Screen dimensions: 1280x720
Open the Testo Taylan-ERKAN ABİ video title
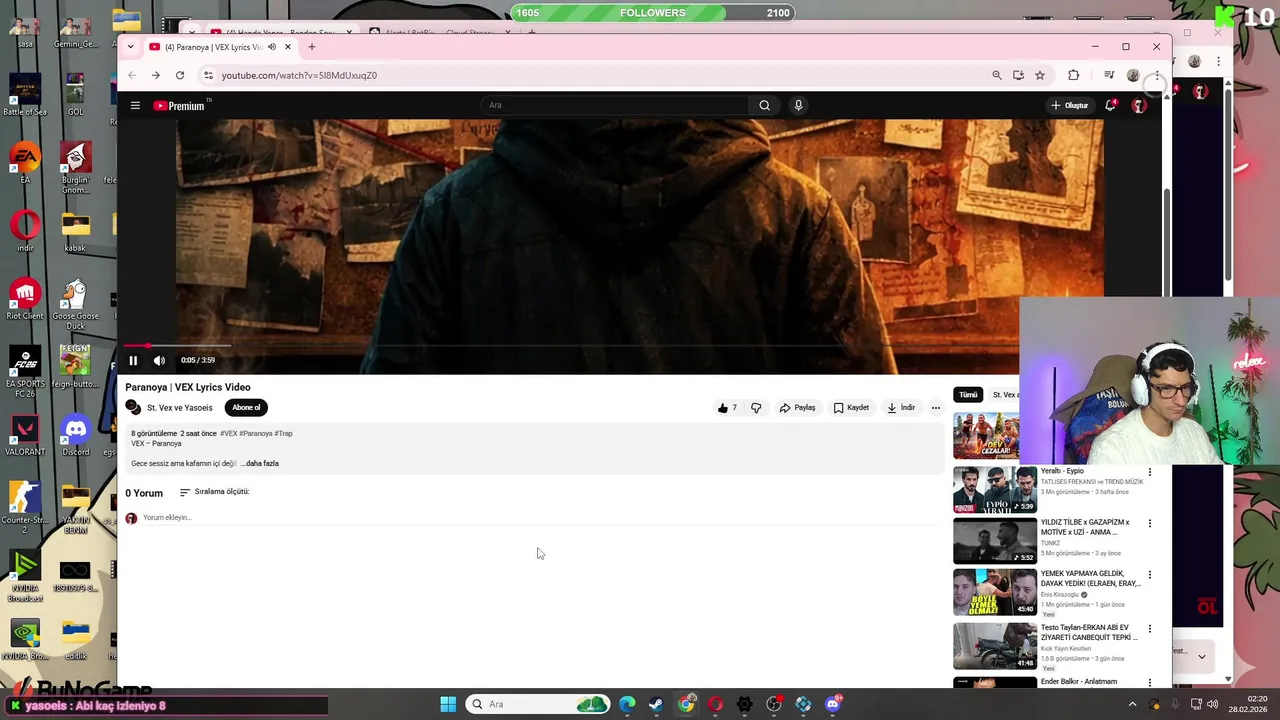(1089, 633)
